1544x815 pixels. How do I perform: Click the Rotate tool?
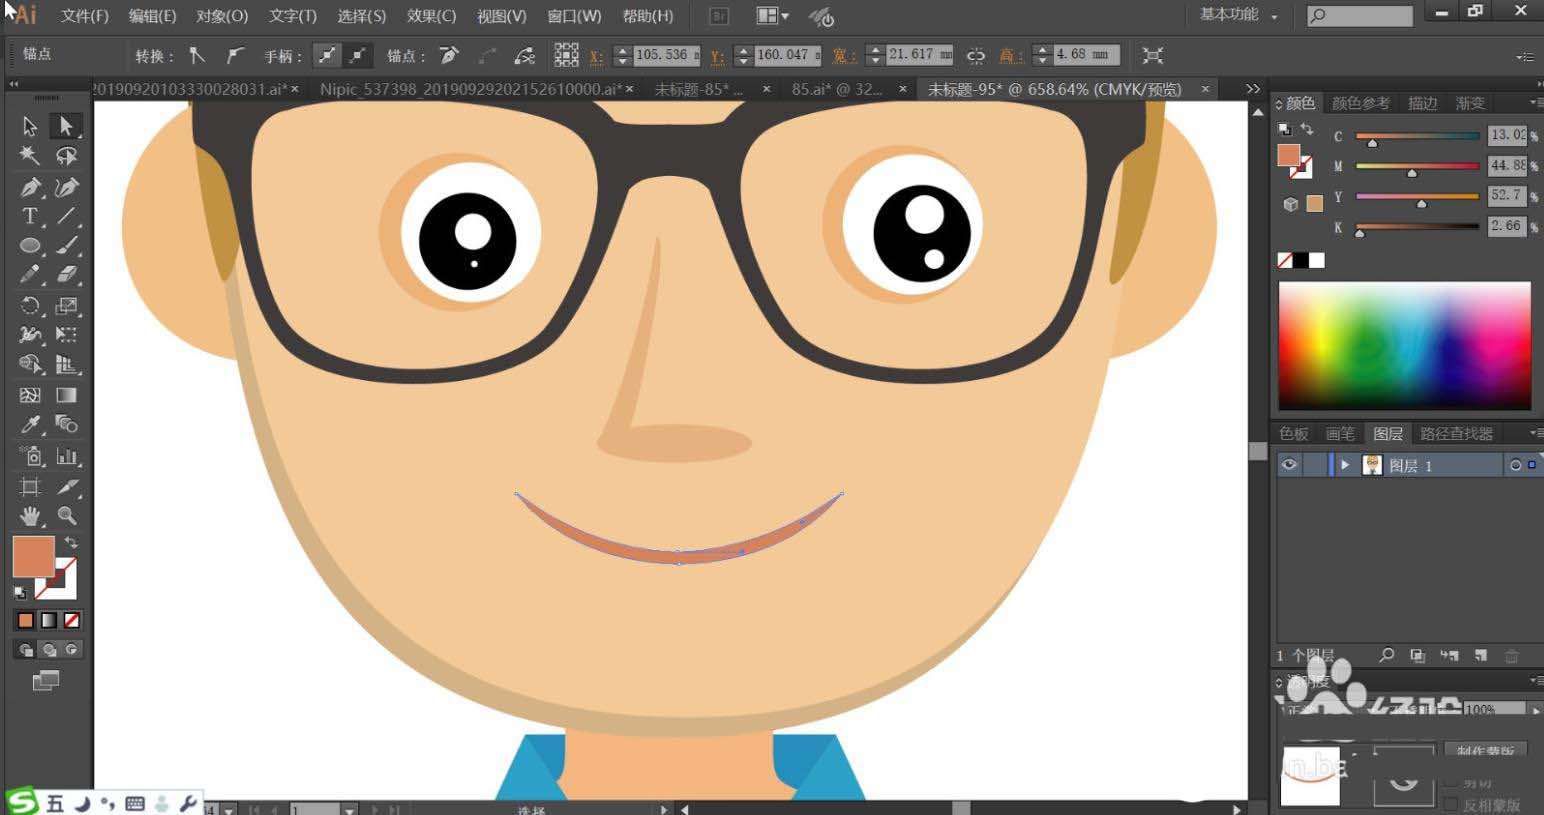click(30, 306)
